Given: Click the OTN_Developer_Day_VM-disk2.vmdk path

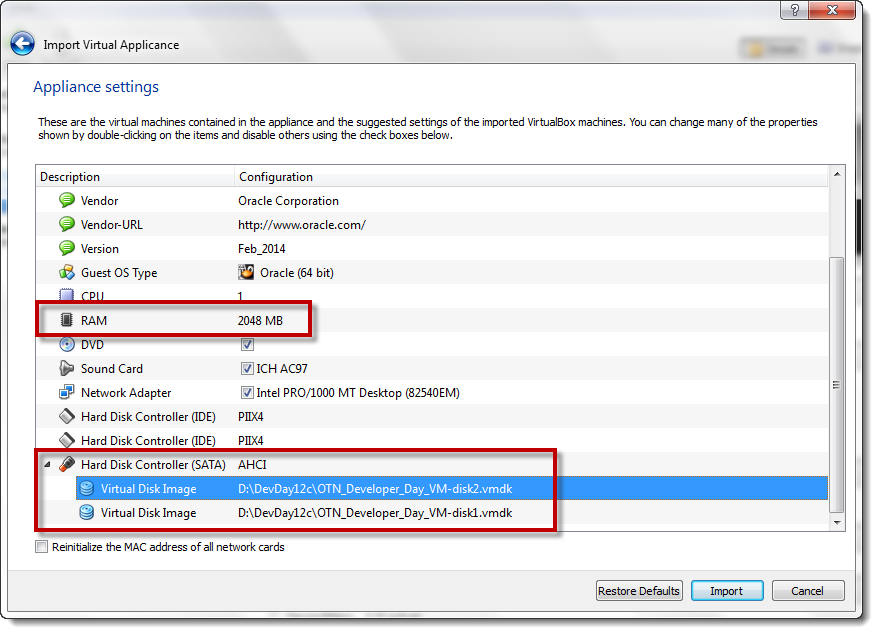Looking at the screenshot, I should coord(375,489).
